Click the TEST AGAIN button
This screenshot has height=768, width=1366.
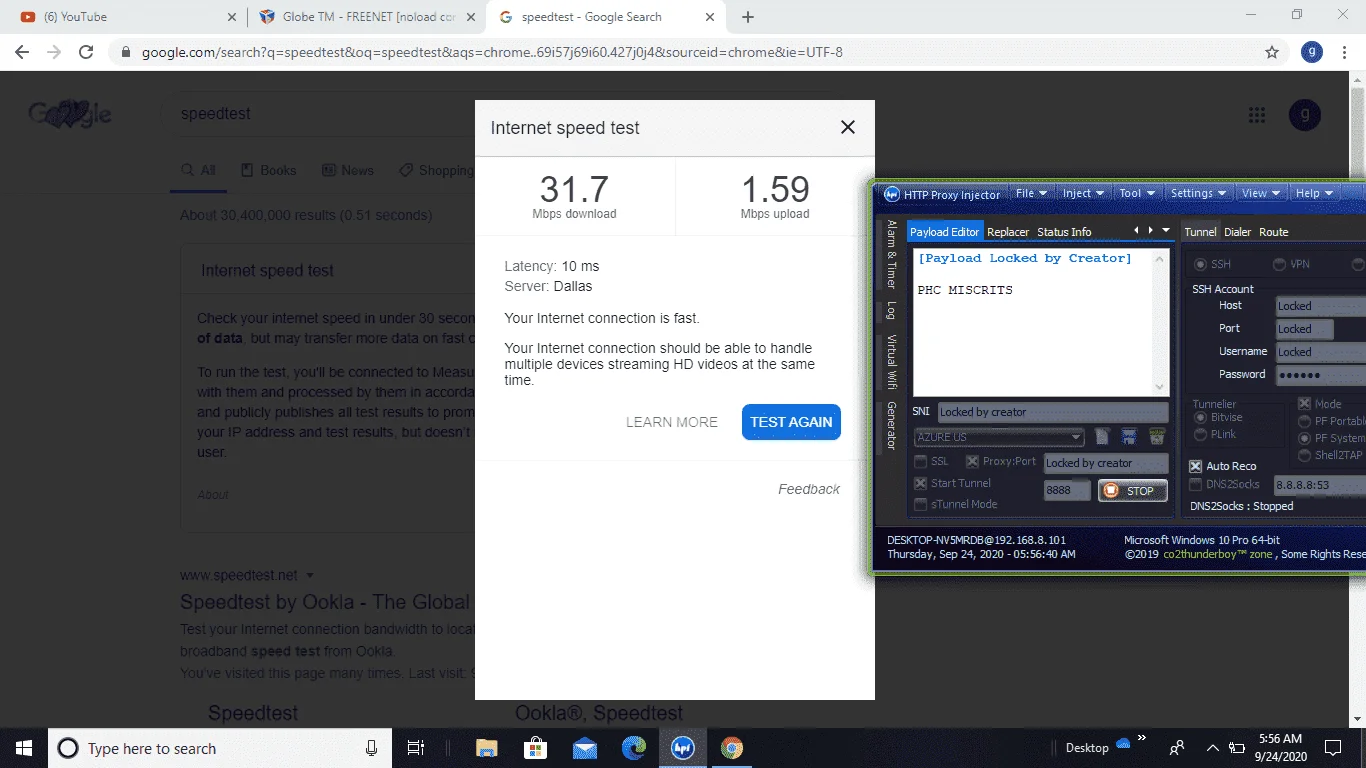click(791, 422)
